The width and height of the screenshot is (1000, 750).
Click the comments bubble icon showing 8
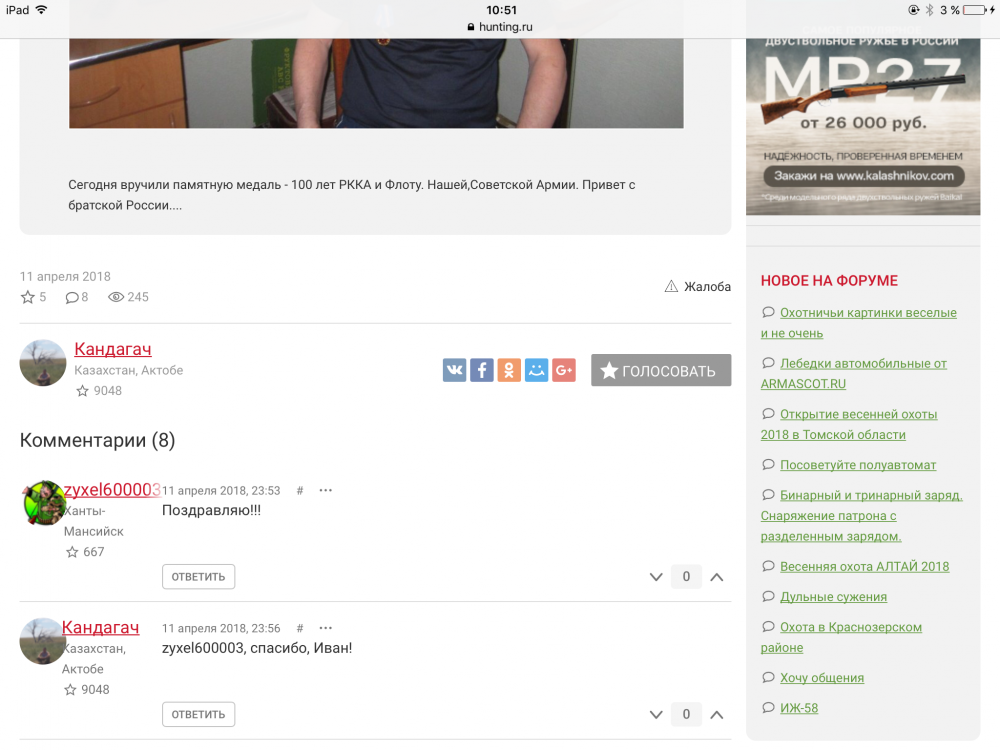coord(72,297)
